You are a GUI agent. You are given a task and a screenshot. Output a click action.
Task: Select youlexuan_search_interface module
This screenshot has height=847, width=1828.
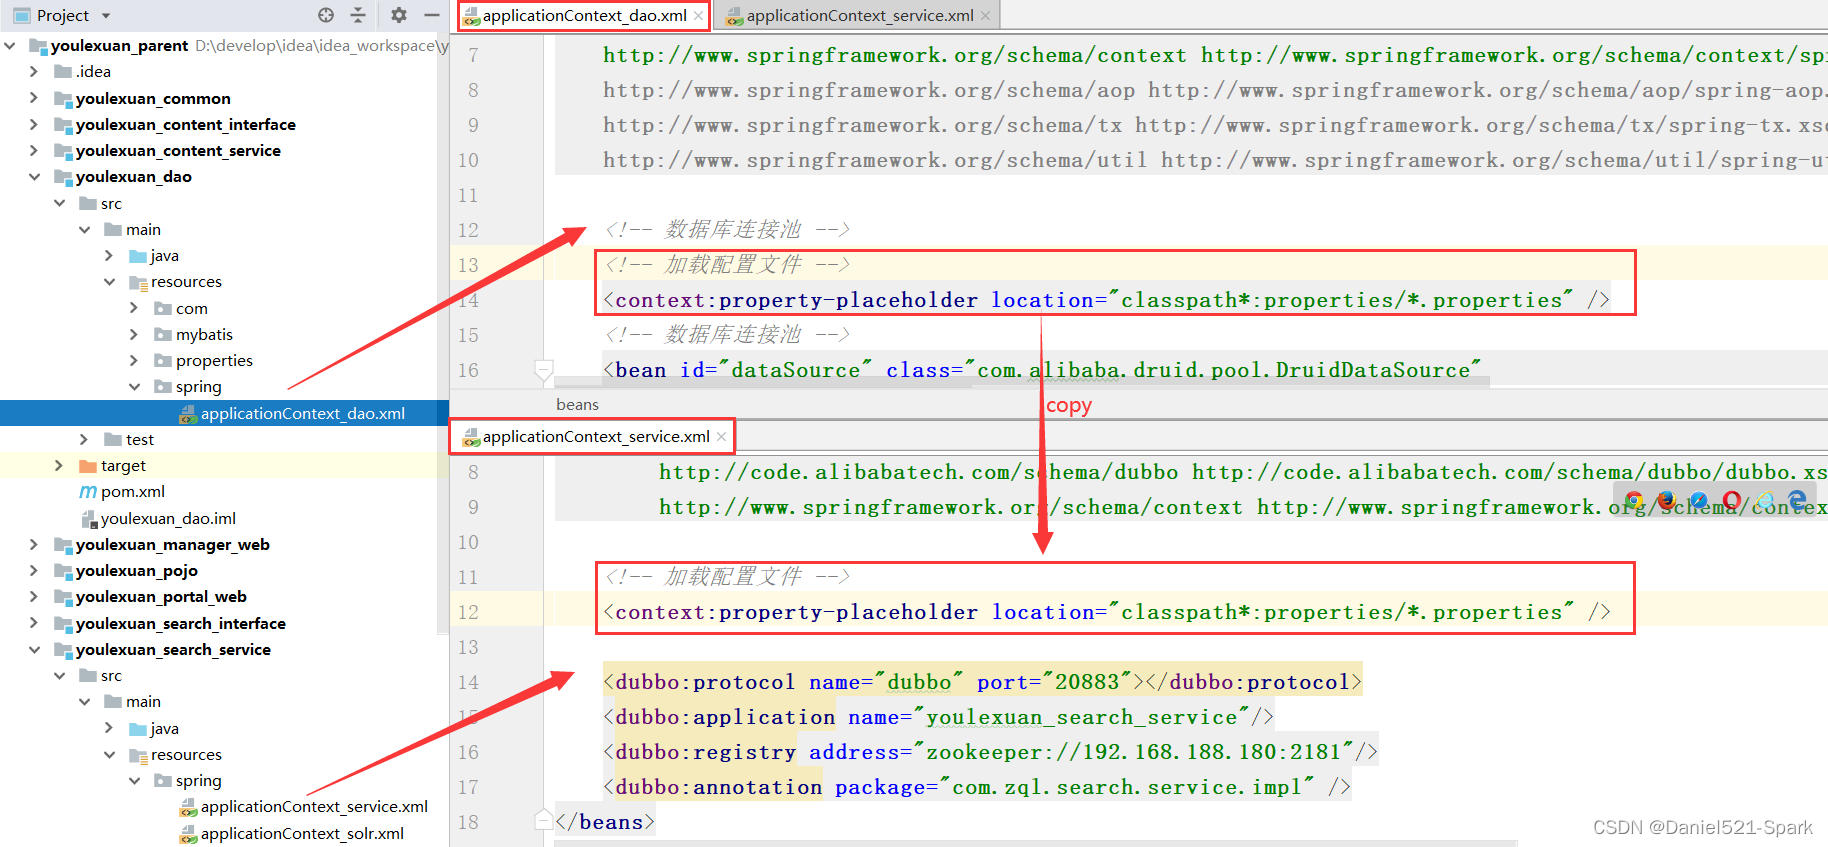coord(181,623)
